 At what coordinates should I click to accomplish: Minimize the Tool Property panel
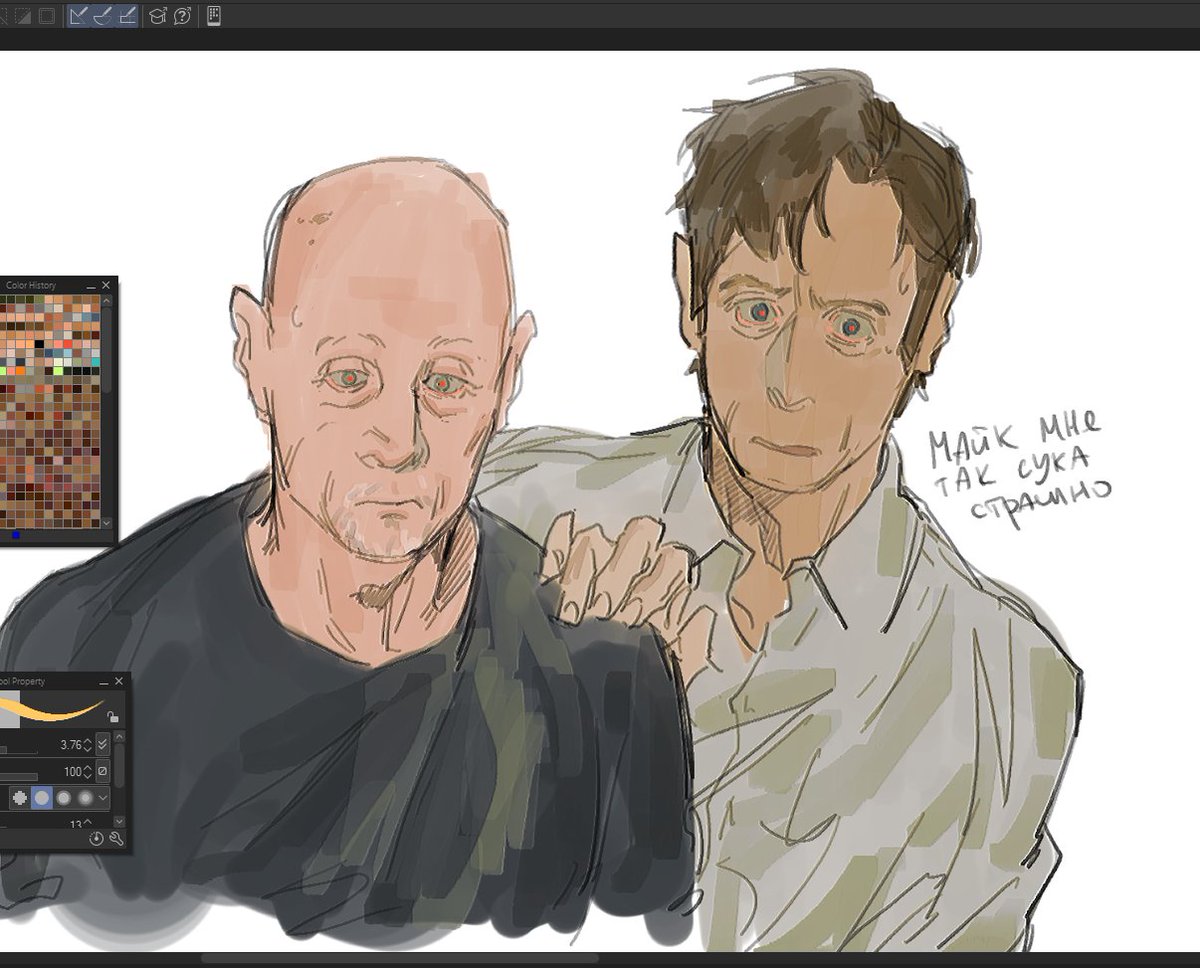104,683
